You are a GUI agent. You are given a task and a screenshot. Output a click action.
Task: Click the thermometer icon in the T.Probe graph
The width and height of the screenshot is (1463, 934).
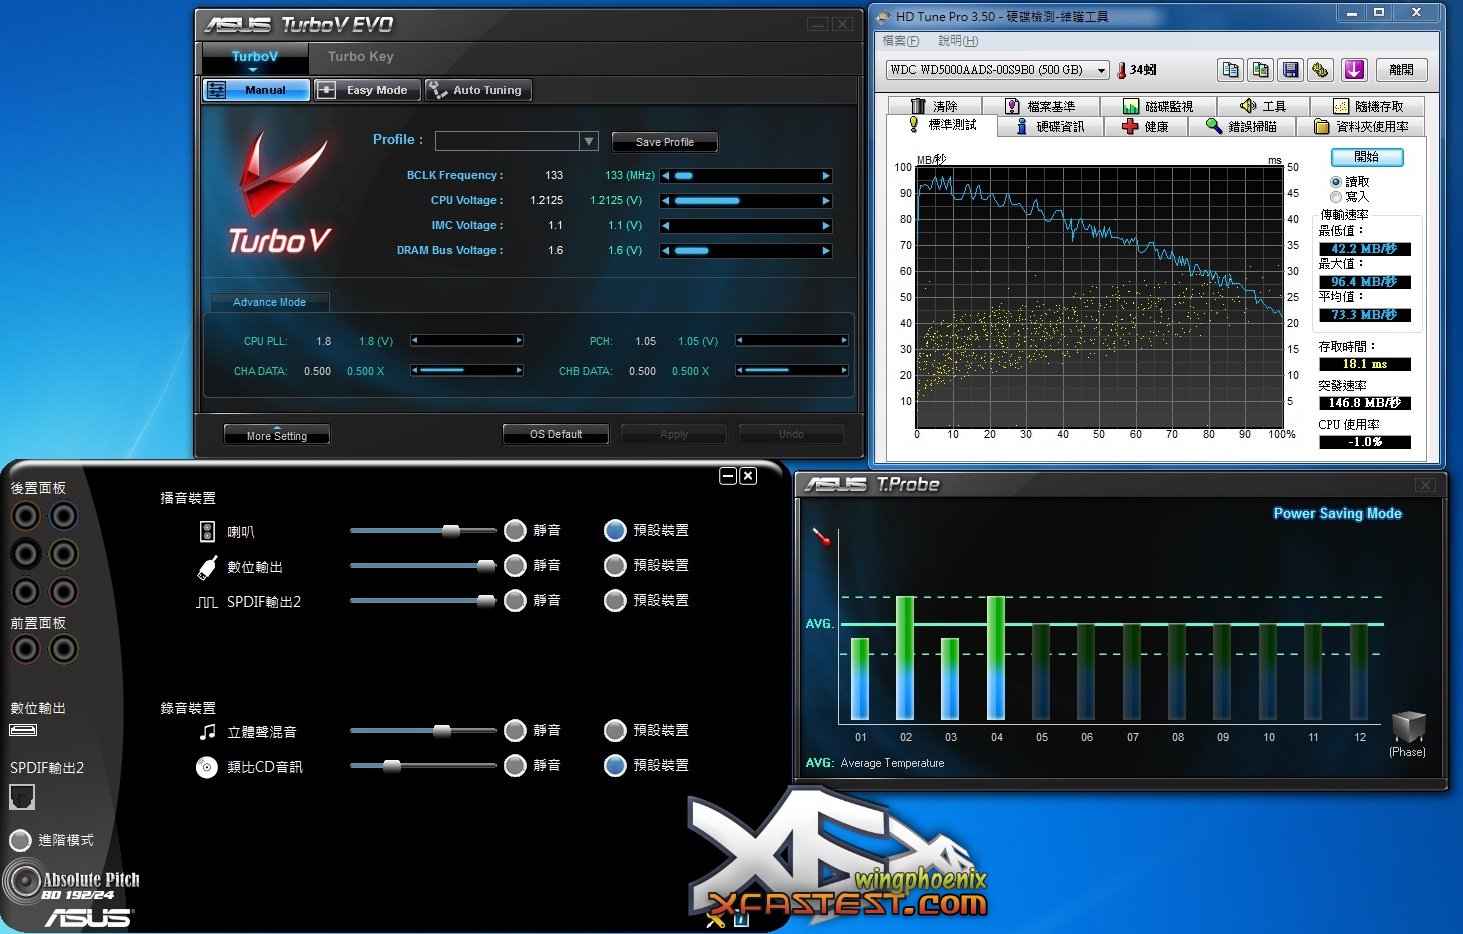pyautogui.click(x=822, y=537)
